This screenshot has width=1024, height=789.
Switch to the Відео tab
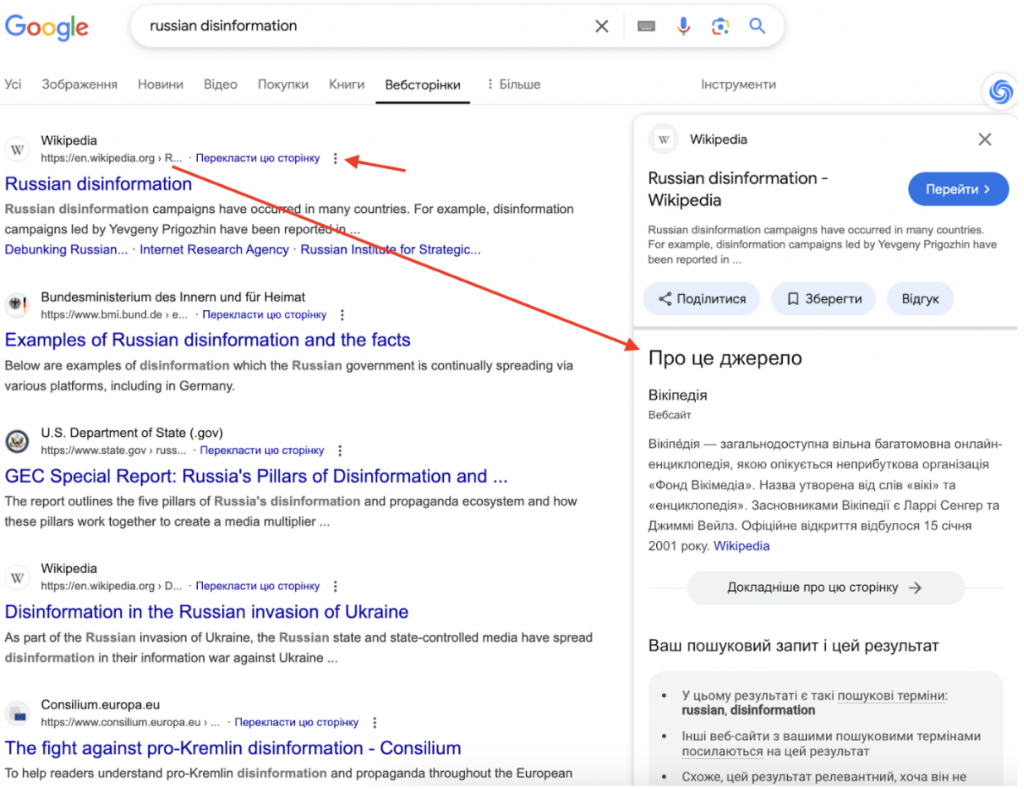coord(220,84)
